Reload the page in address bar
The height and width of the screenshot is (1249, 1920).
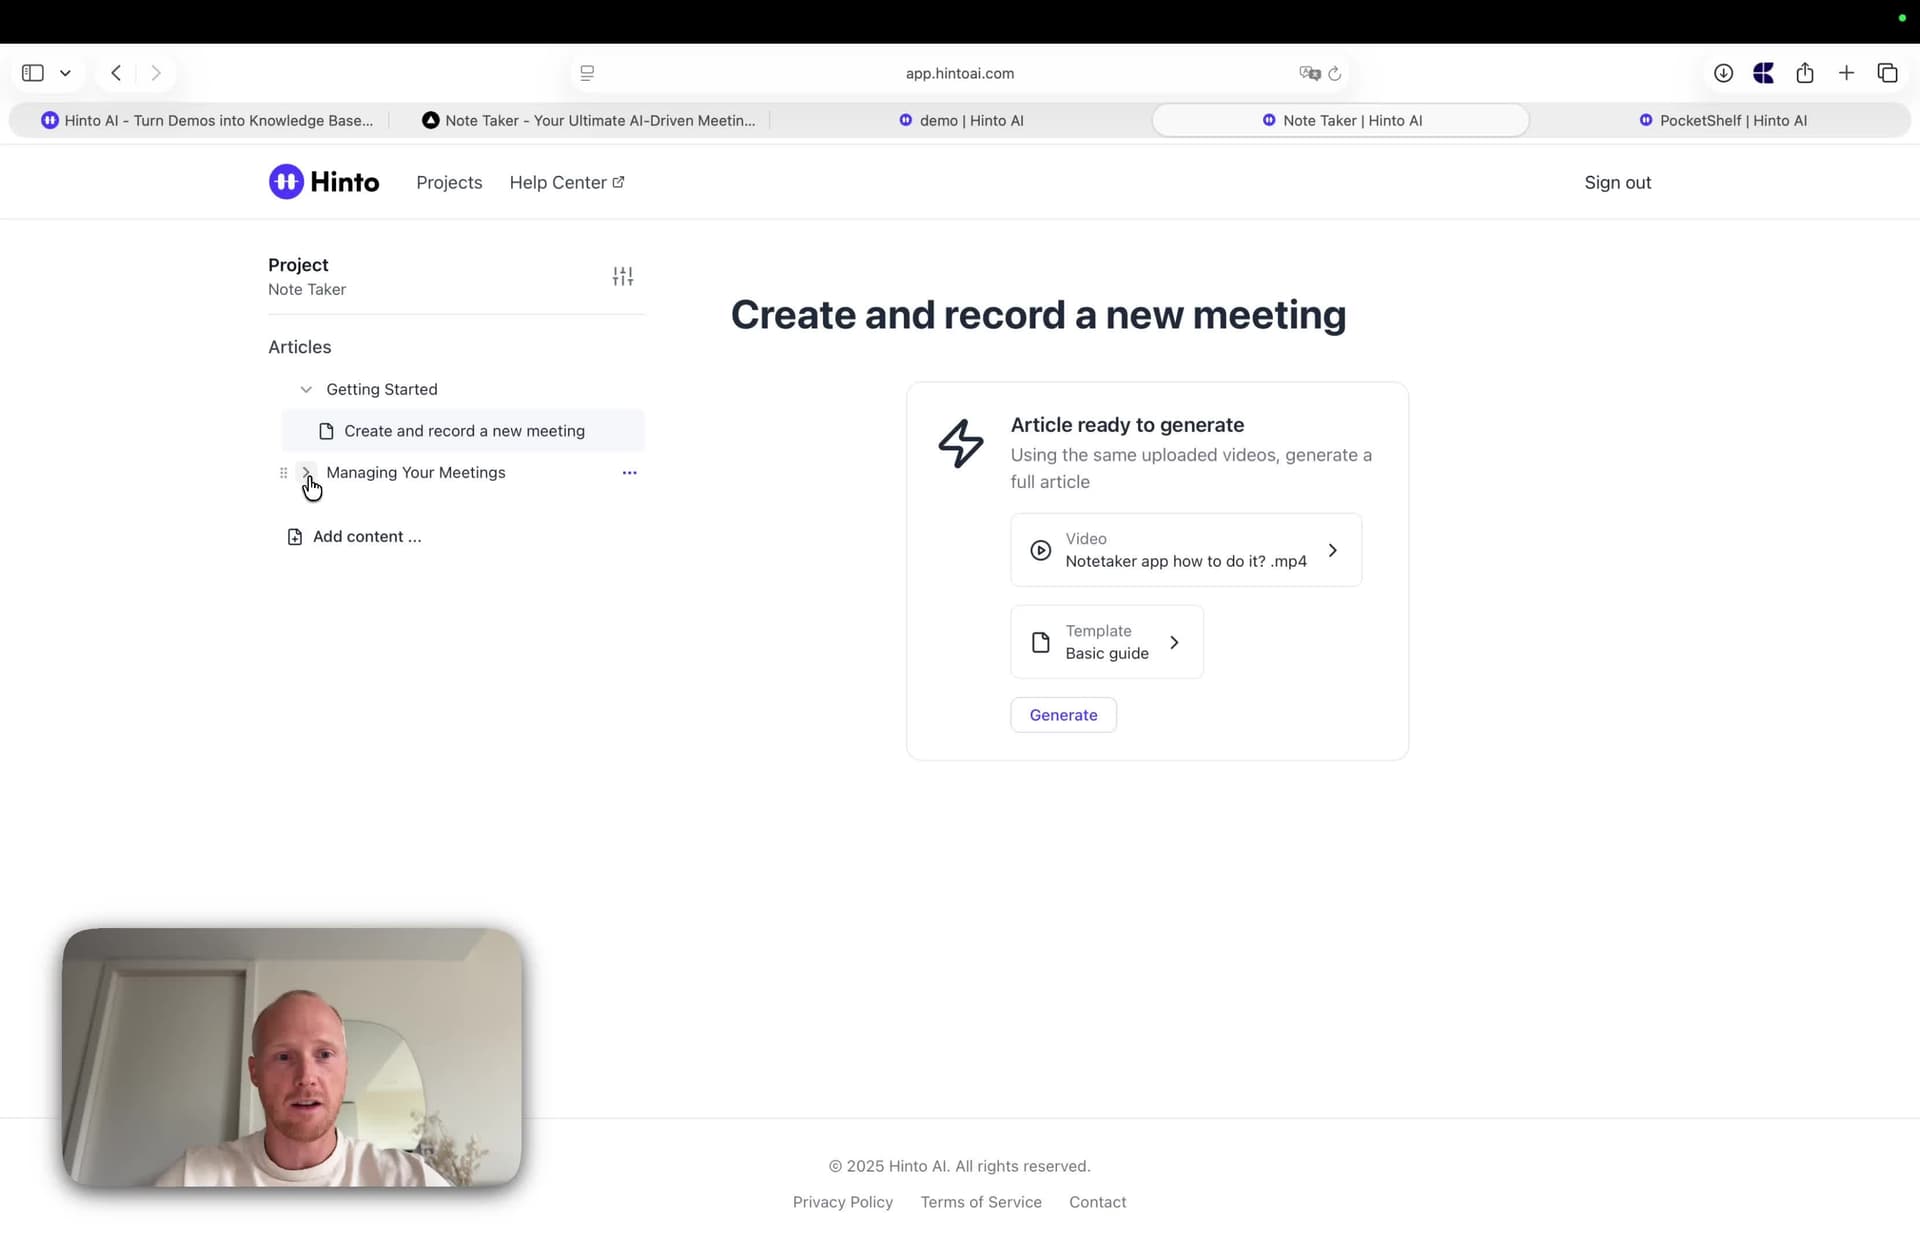pyautogui.click(x=1334, y=73)
